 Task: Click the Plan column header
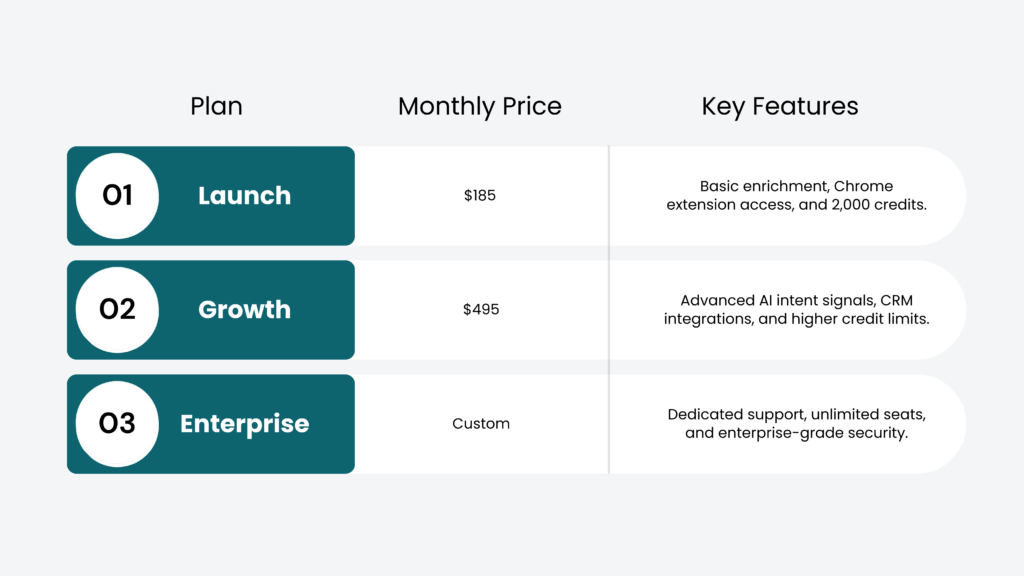pos(216,106)
